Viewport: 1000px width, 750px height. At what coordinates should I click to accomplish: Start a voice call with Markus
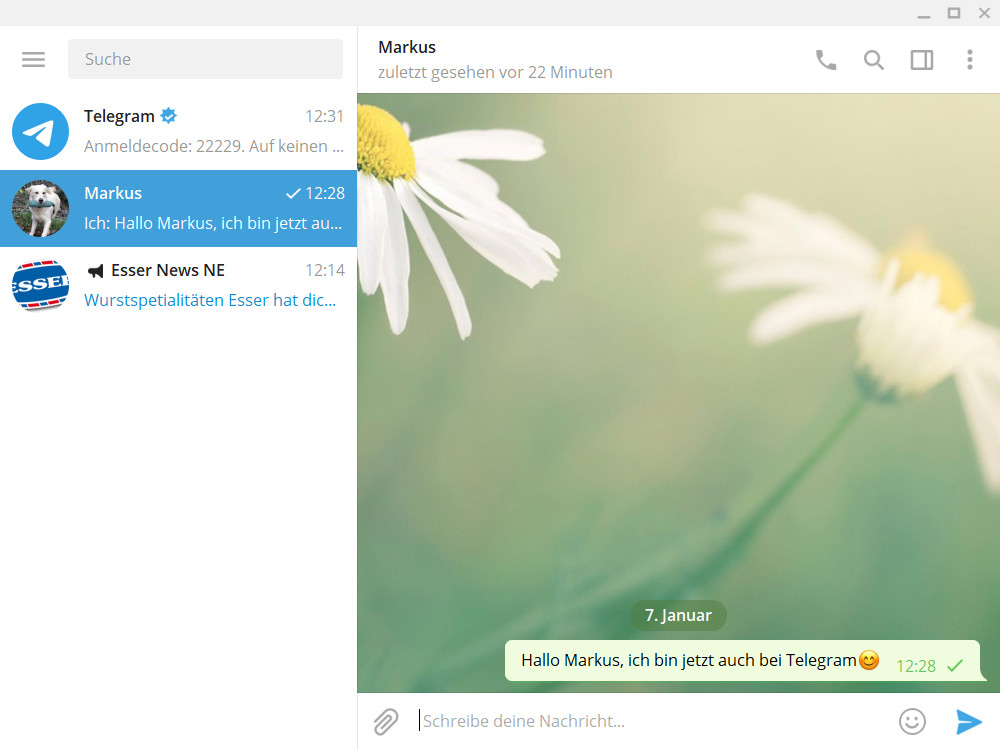pos(825,59)
